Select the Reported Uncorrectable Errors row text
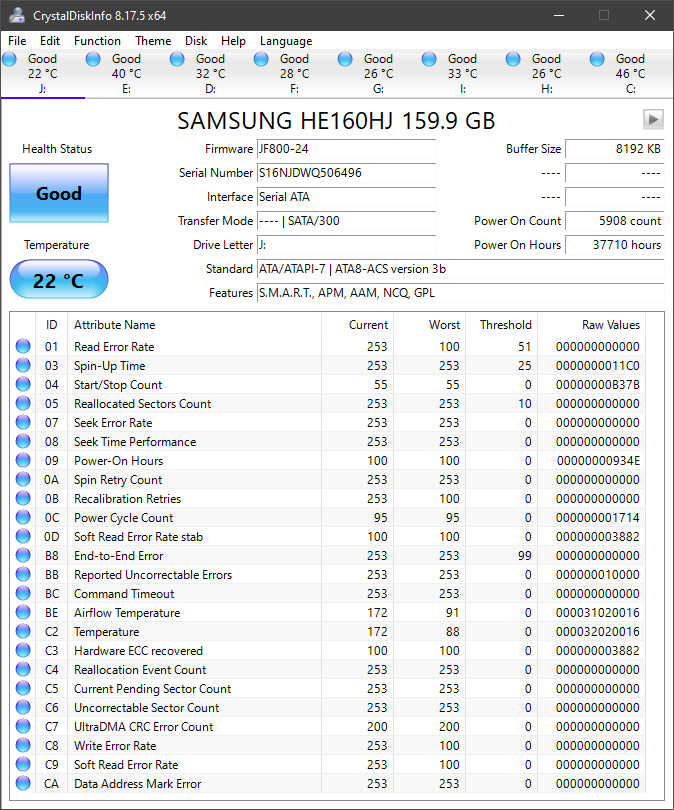Viewport: 674px width, 810px height. coord(153,574)
